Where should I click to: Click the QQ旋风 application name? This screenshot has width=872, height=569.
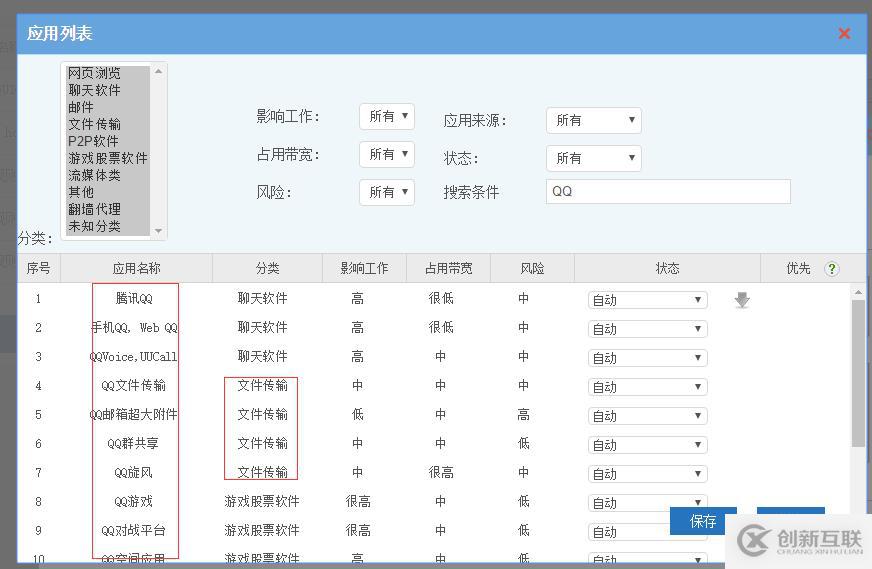click(x=133, y=472)
